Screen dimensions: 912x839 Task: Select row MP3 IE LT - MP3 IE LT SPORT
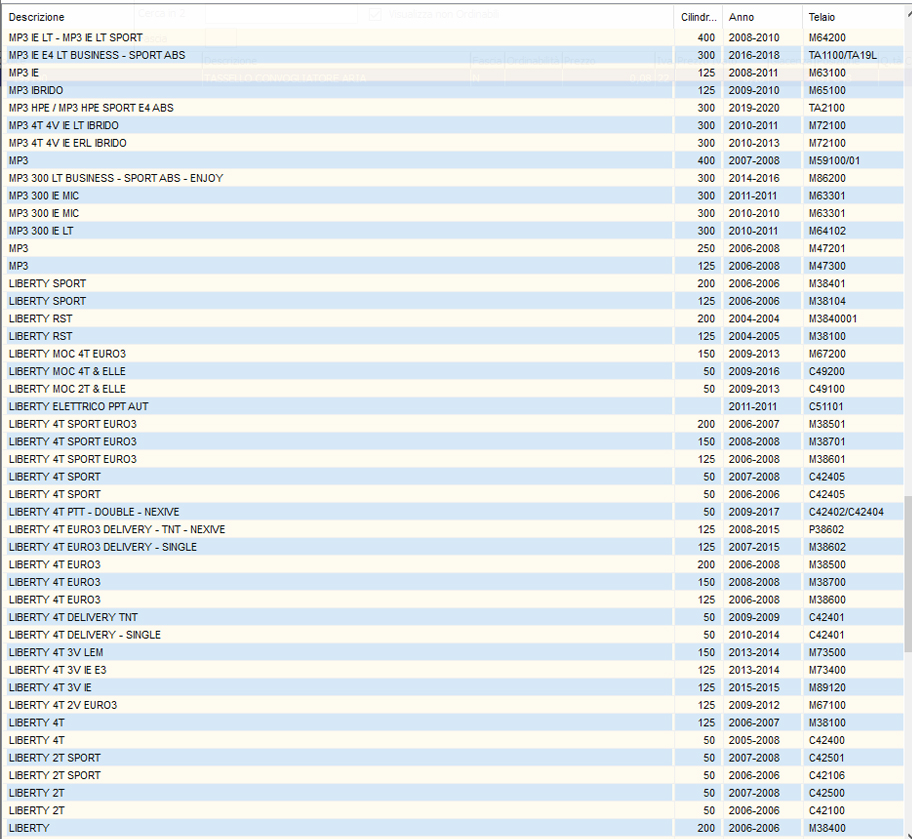(x=453, y=38)
